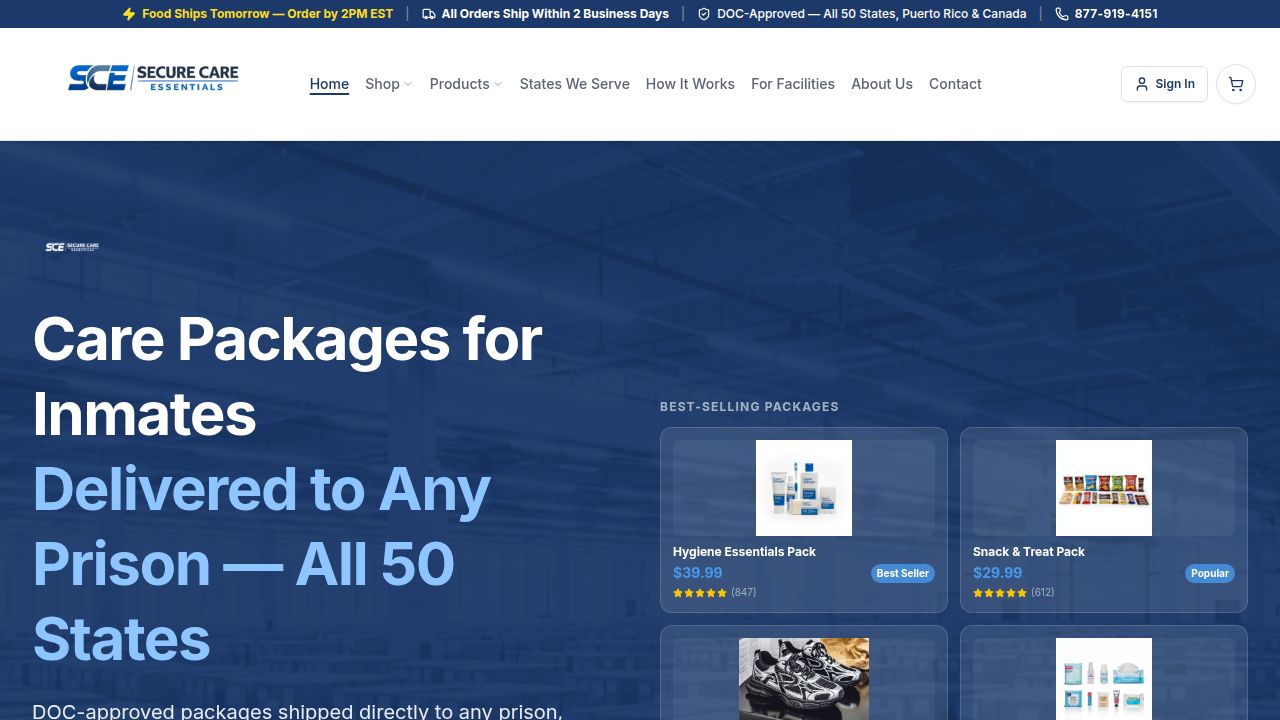This screenshot has height=720, width=1280.
Task: Expand the Products dropdown menu
Action: (x=466, y=84)
